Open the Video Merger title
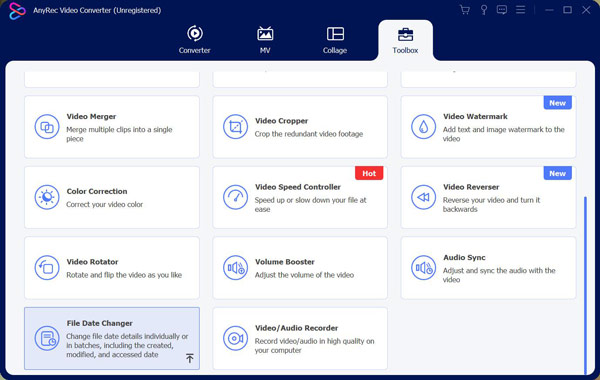600x380 pixels. [91, 116]
